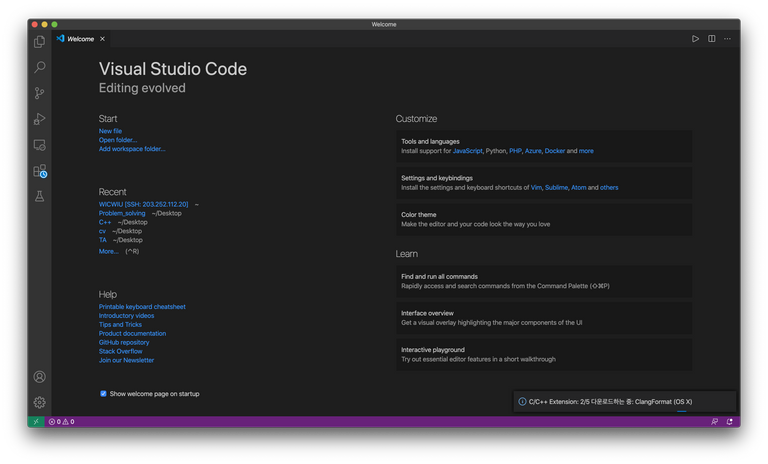The height and width of the screenshot is (464, 768).
Task: Click the feedback icon in status bar
Action: click(715, 421)
